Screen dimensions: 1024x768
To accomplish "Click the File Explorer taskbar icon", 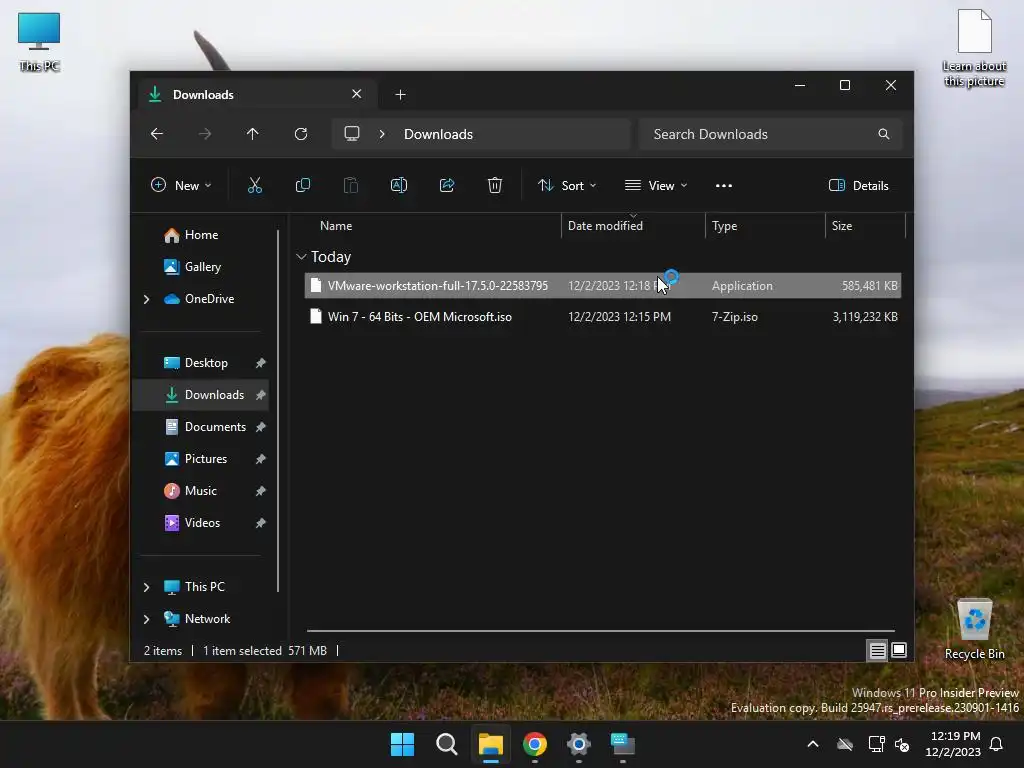I will (490, 744).
